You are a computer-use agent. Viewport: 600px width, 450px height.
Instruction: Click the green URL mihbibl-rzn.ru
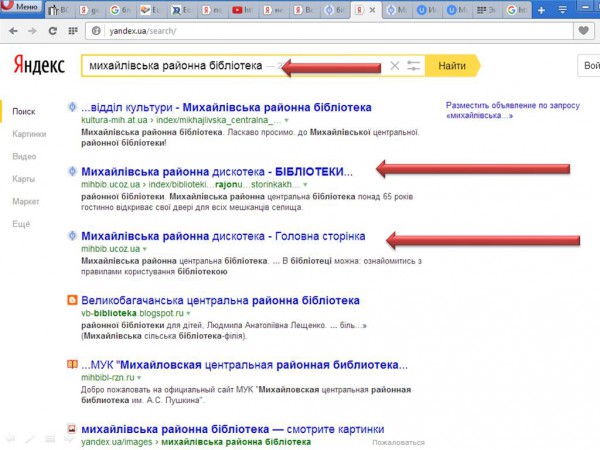[108, 377]
